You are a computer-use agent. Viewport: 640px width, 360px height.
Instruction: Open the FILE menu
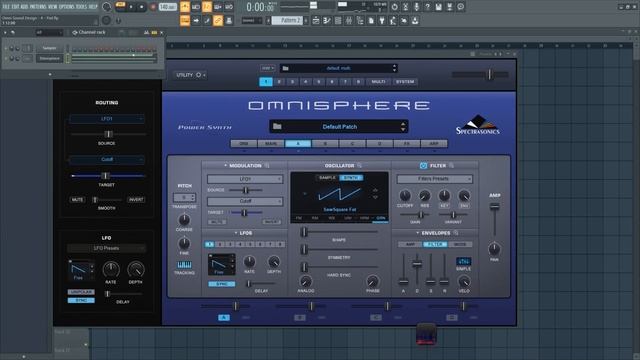click(x=6, y=7)
